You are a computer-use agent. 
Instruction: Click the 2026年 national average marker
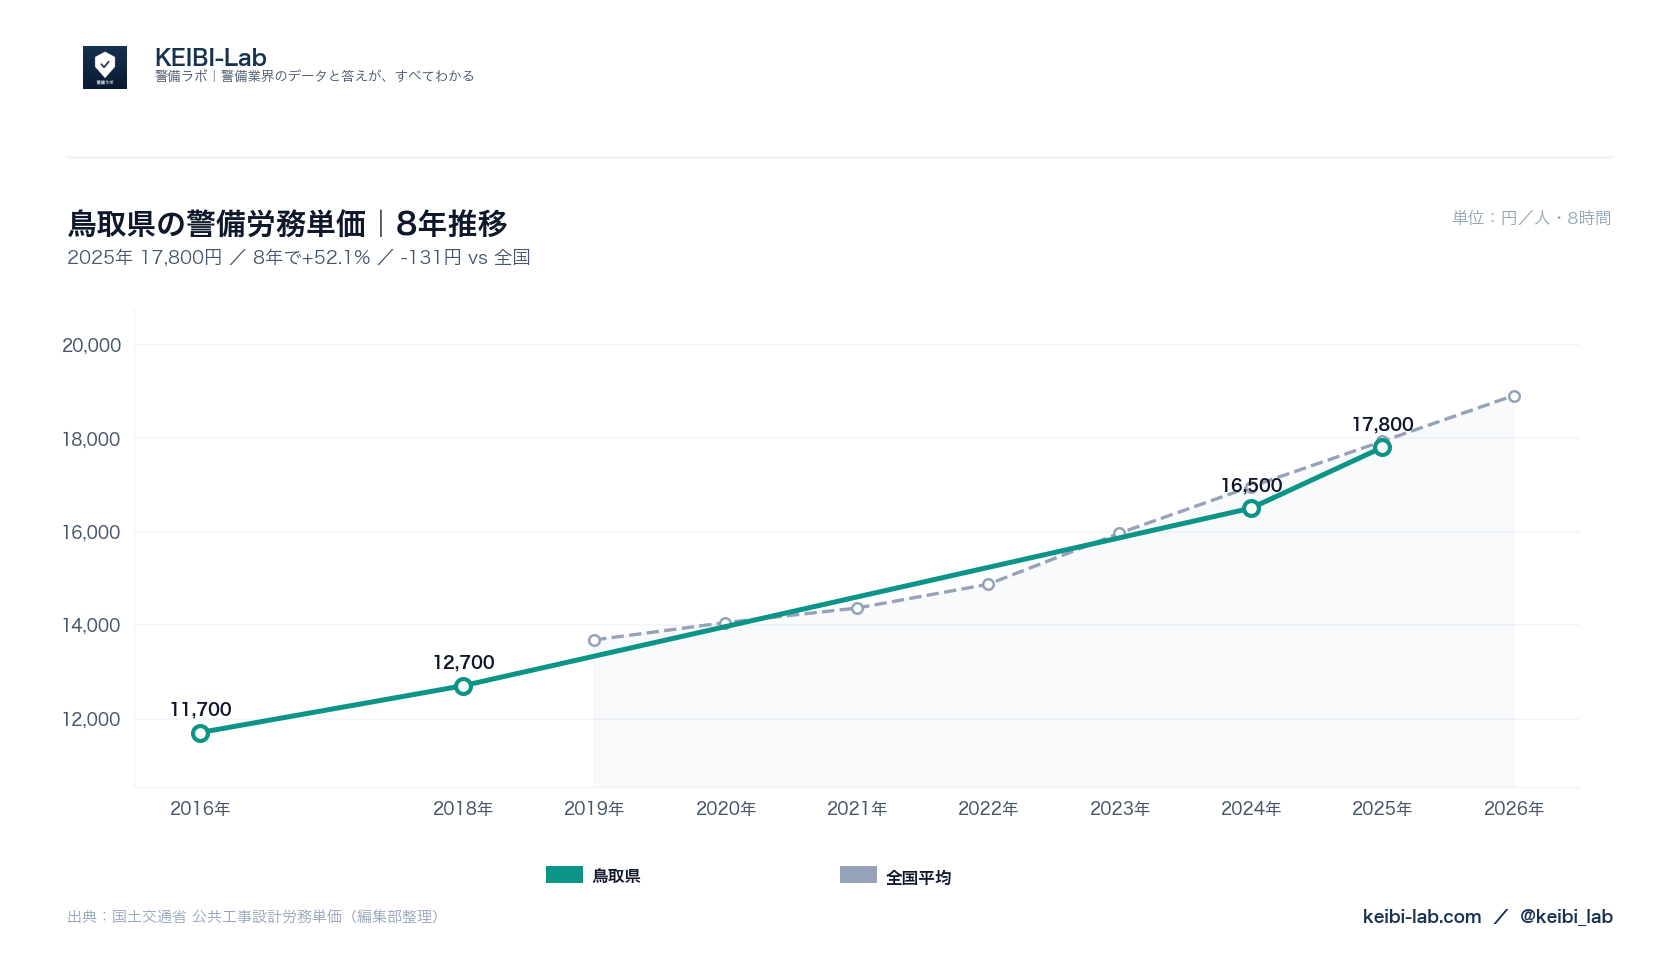1514,397
